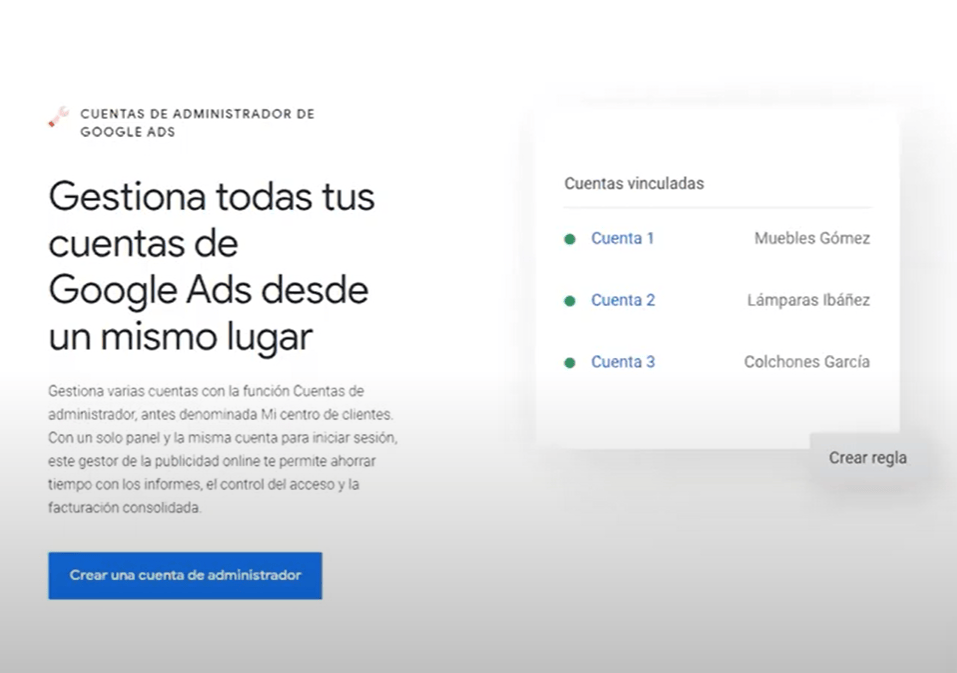Open the Cuenta 3 account link
957x673 pixels.
[622, 361]
